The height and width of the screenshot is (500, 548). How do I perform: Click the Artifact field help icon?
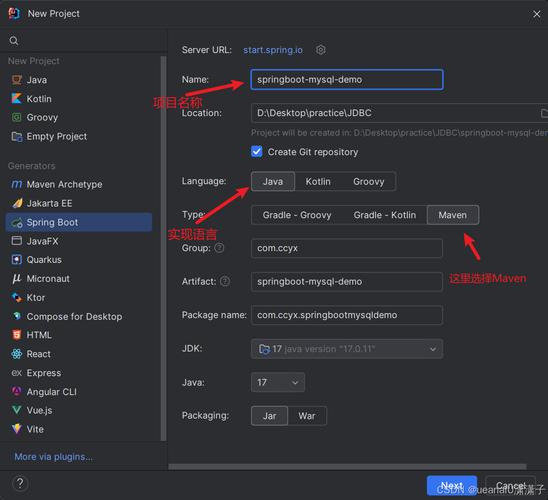pyautogui.click(x=225, y=281)
